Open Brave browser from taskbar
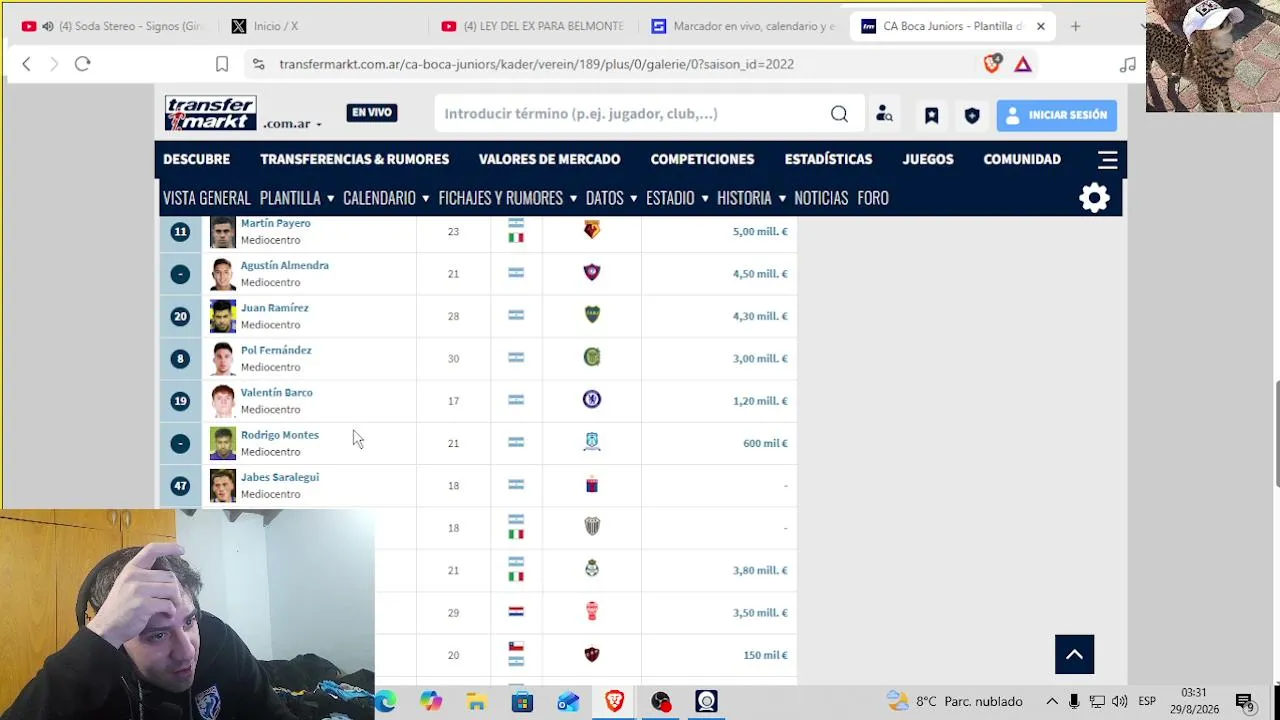The height and width of the screenshot is (720, 1280). point(614,701)
